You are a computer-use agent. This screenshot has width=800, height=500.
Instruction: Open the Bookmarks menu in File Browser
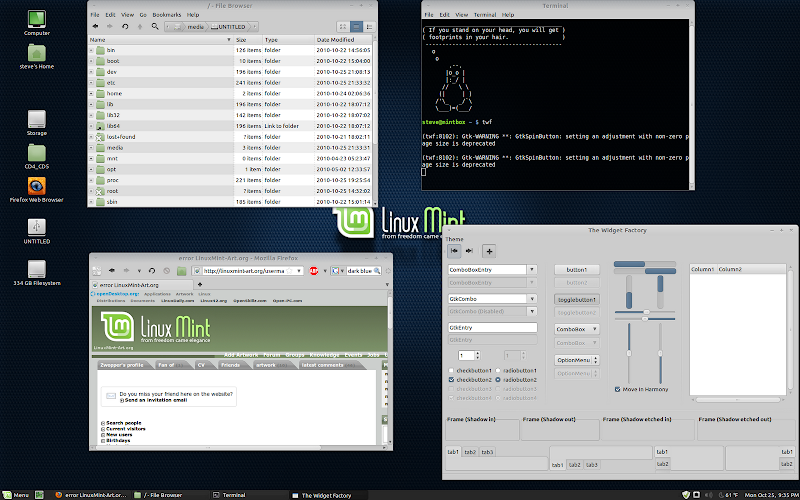[x=165, y=16]
